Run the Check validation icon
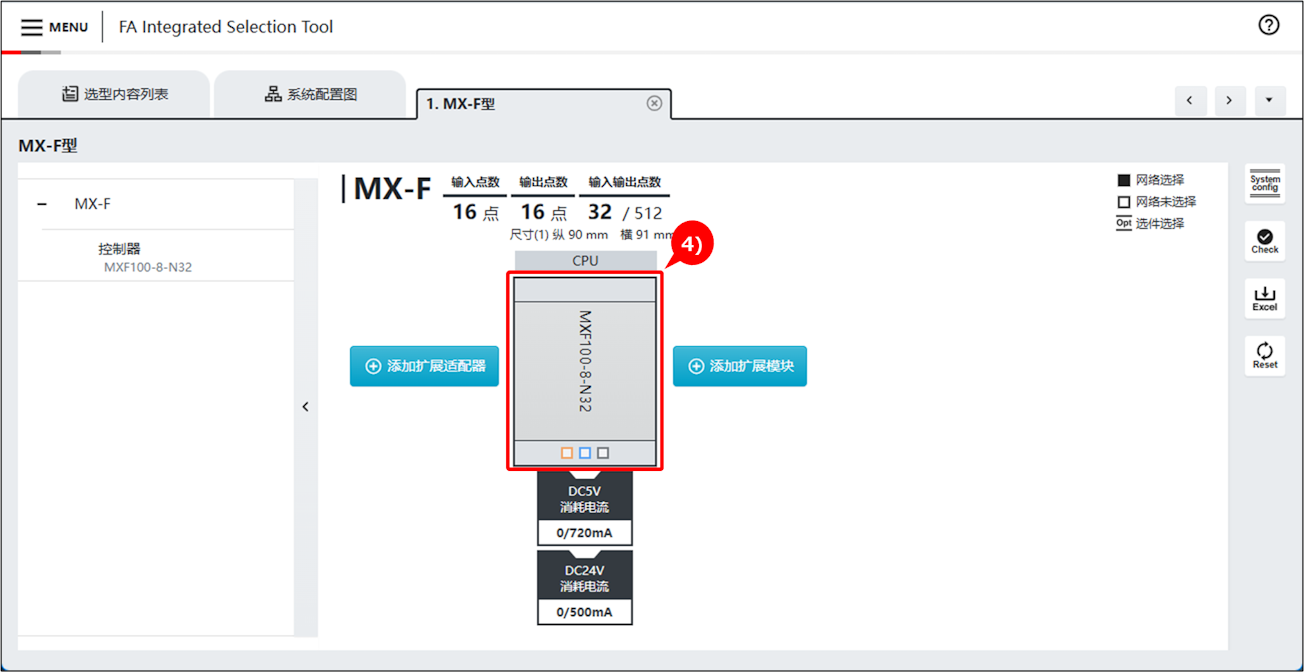Image resolution: width=1304 pixels, height=672 pixels. point(1264,241)
